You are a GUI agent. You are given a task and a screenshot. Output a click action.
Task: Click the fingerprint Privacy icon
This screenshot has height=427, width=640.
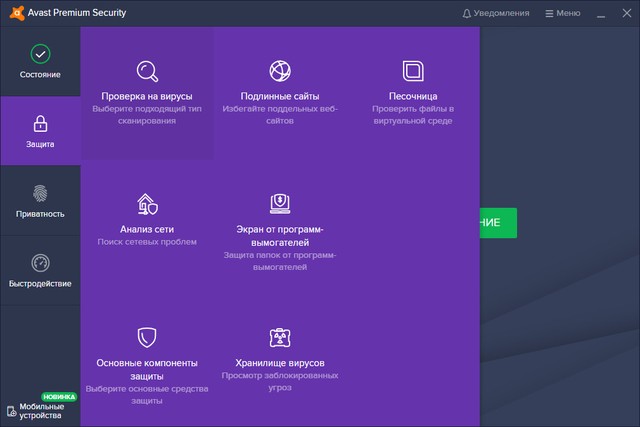click(40, 194)
